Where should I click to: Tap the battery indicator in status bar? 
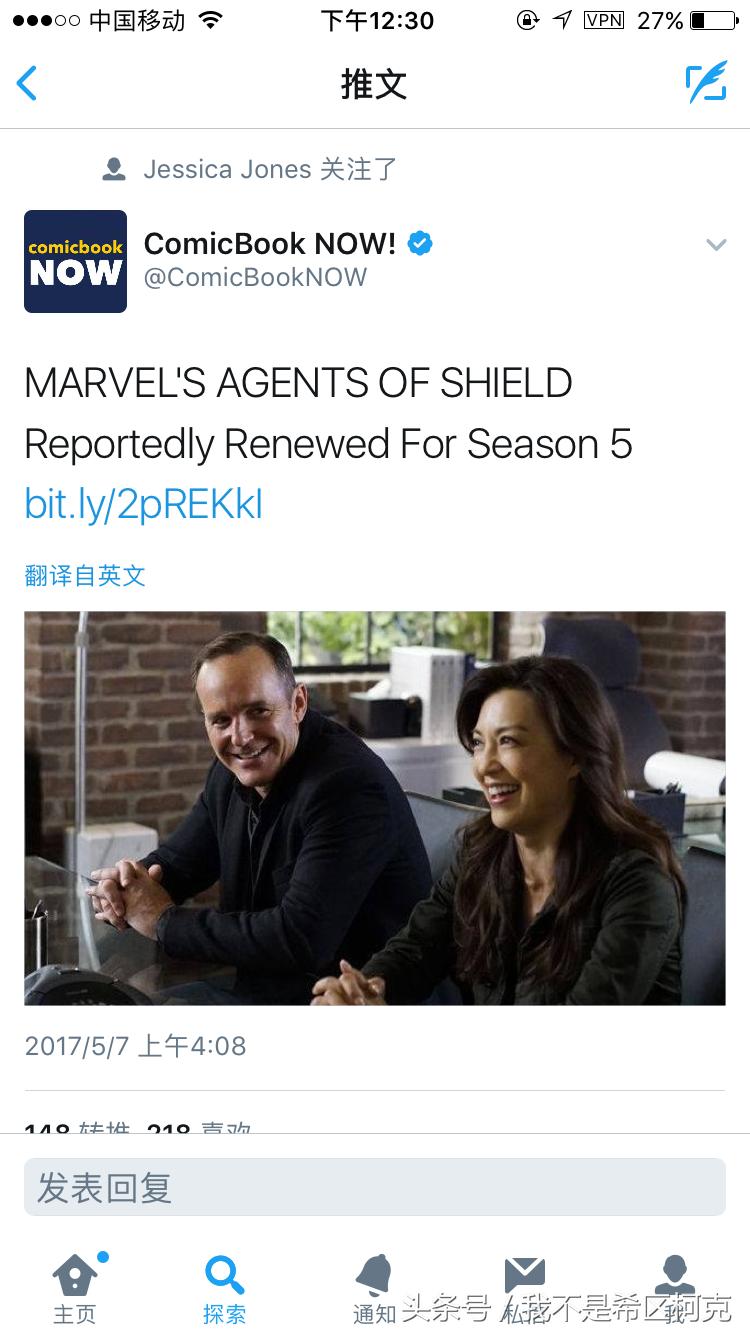coord(714,20)
